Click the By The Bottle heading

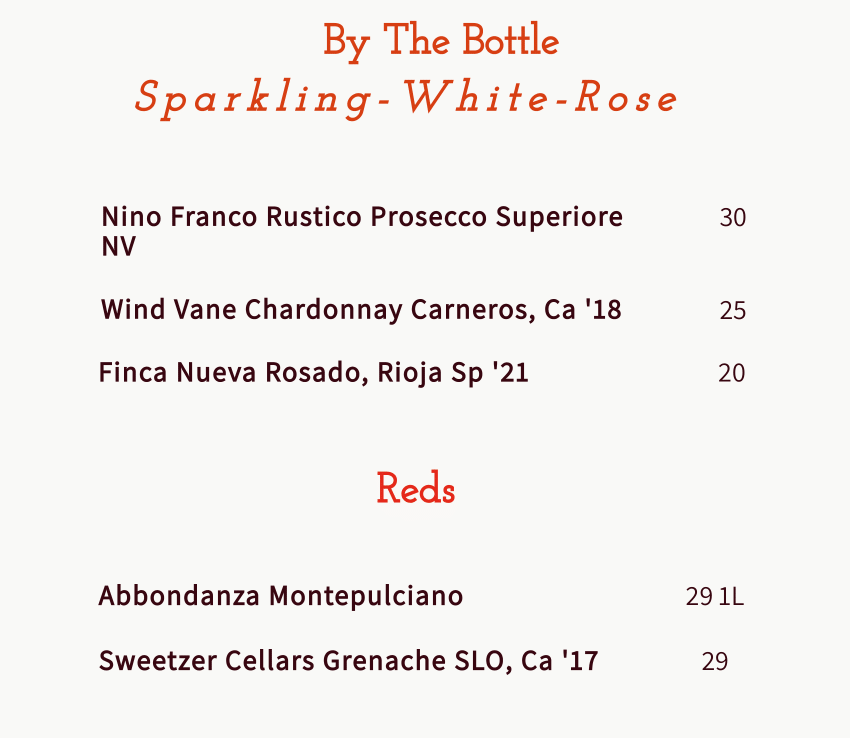(x=441, y=41)
